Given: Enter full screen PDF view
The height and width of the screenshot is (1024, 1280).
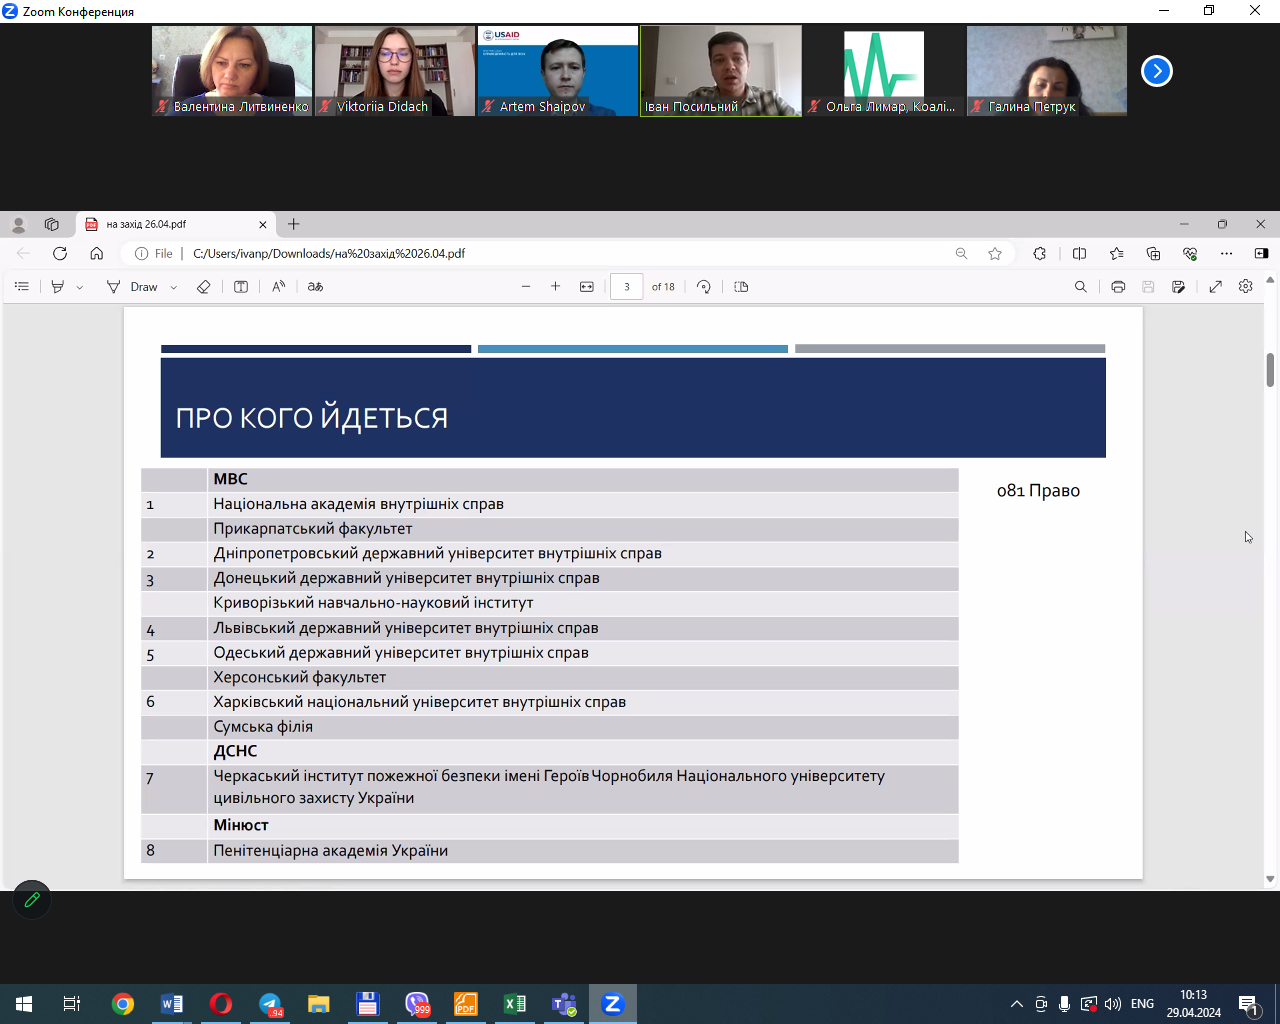Looking at the screenshot, I should 1215,287.
